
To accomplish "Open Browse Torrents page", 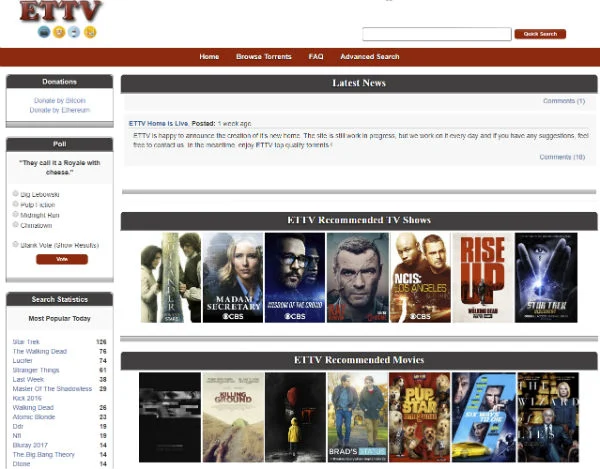I will coord(264,57).
